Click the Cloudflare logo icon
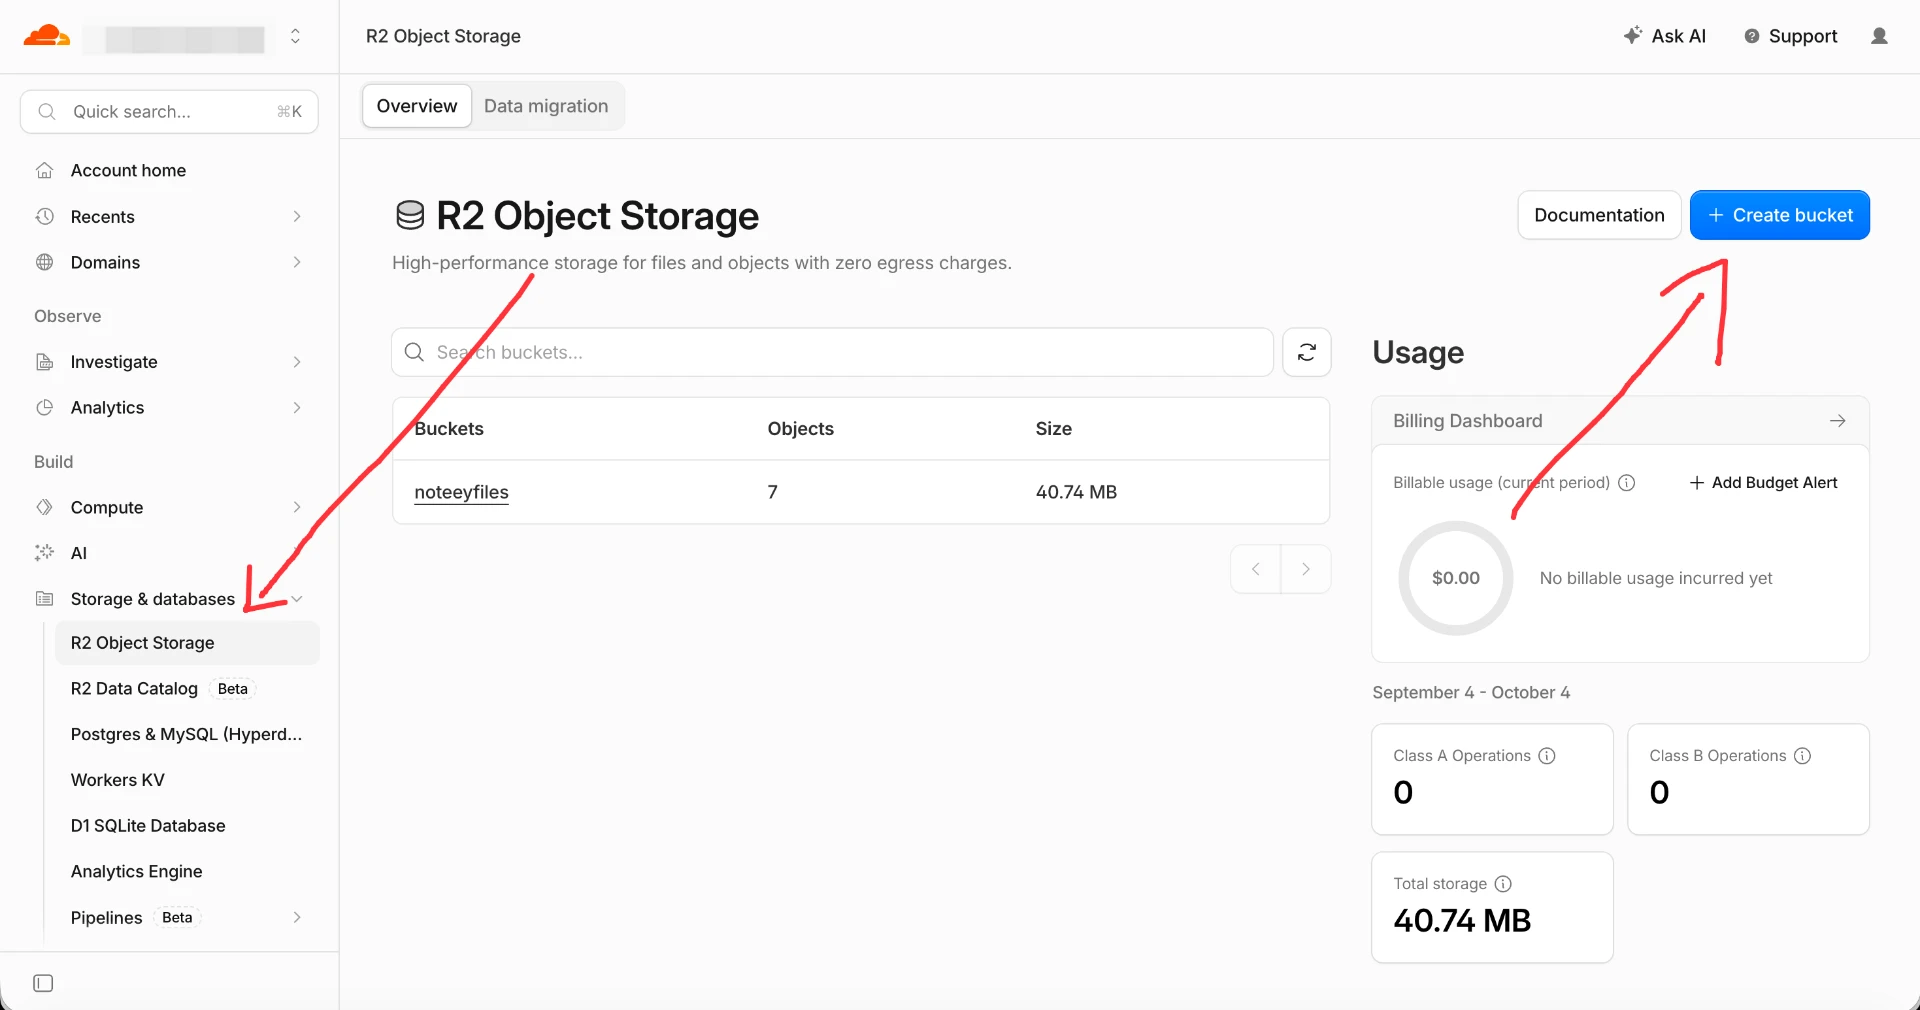 [46, 36]
